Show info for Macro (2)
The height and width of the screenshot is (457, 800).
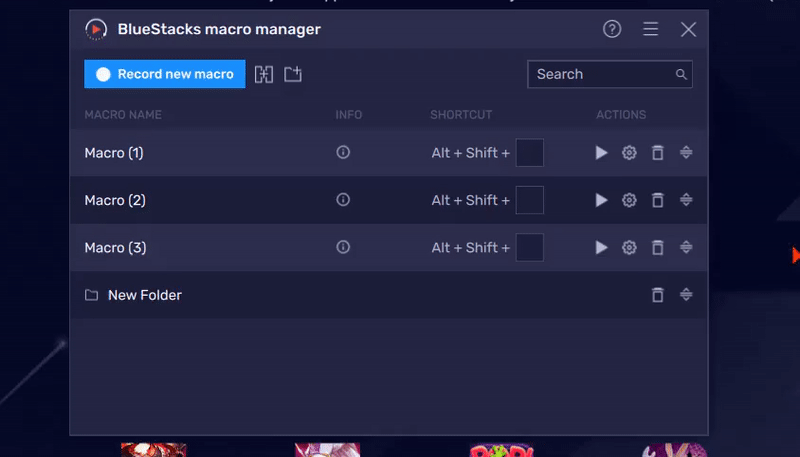(343, 199)
